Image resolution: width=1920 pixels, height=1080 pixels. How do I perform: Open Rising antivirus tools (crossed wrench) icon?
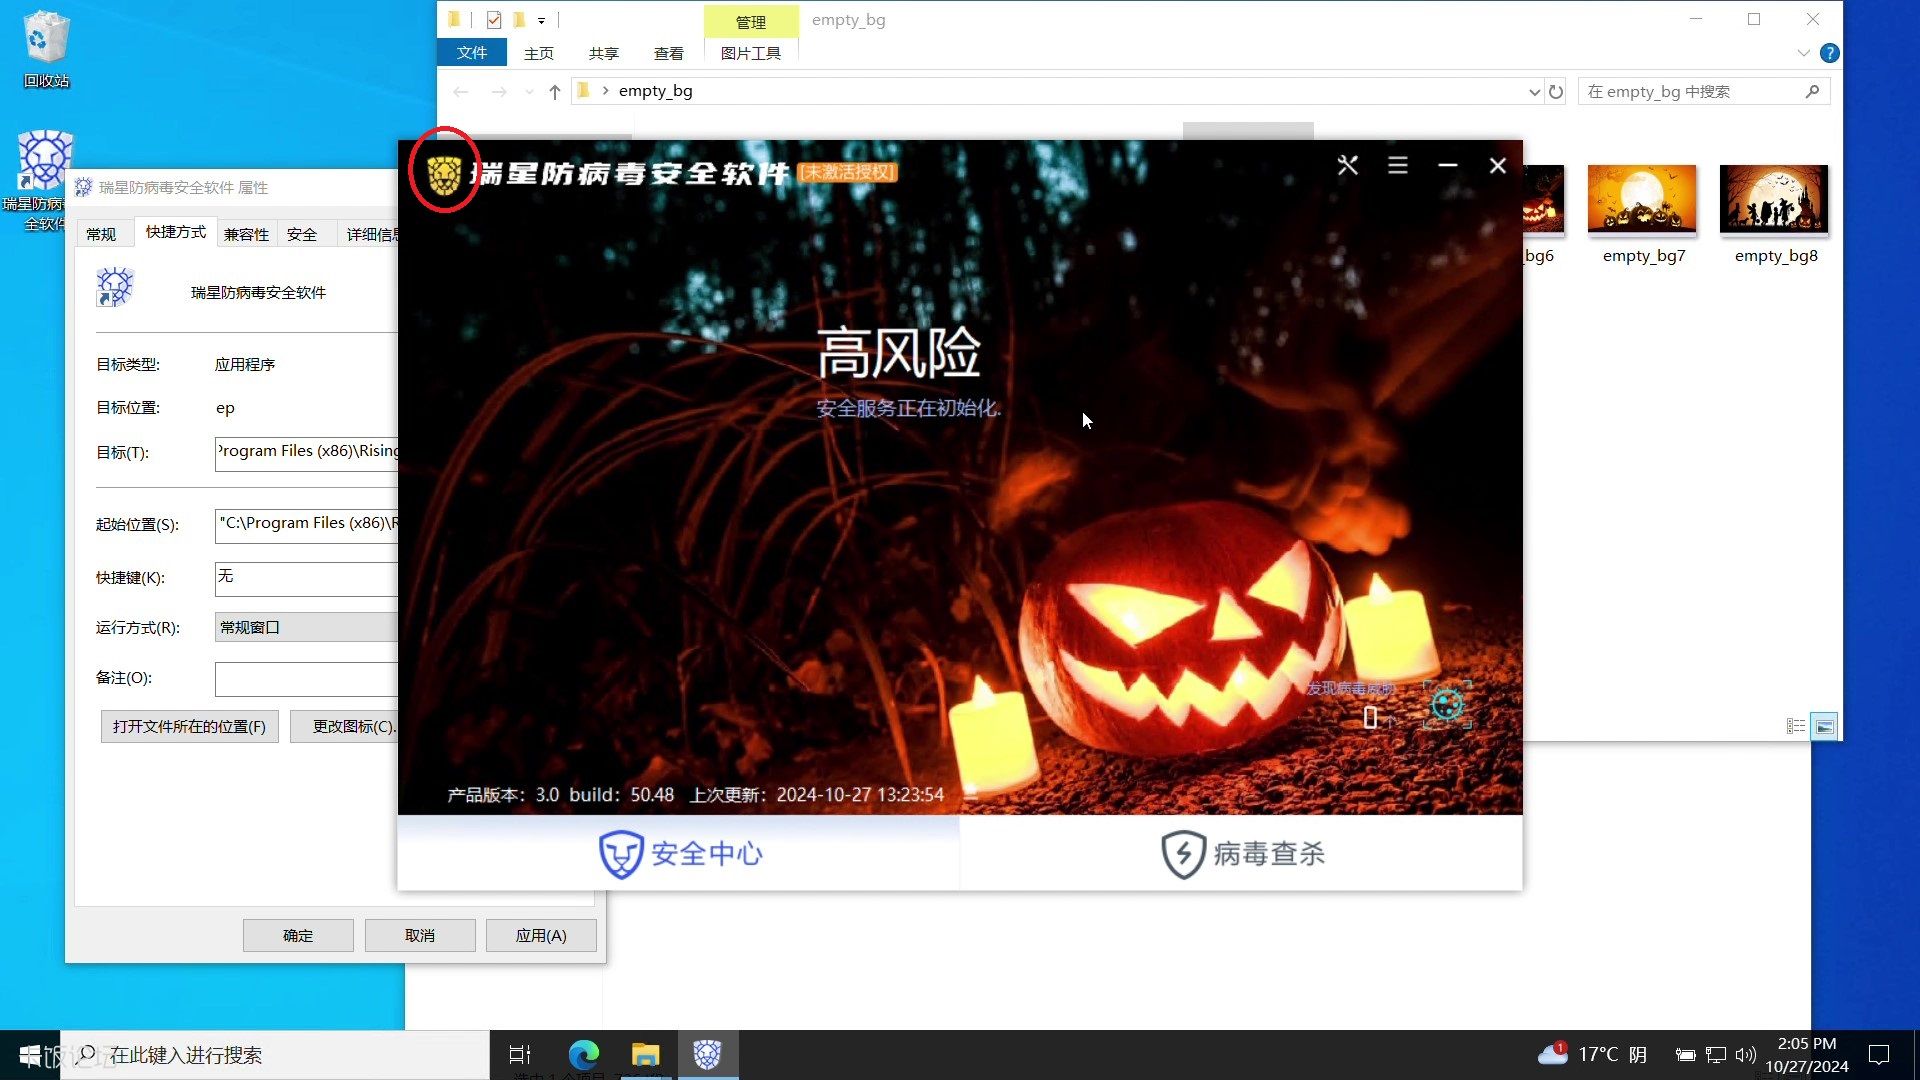tap(1348, 165)
